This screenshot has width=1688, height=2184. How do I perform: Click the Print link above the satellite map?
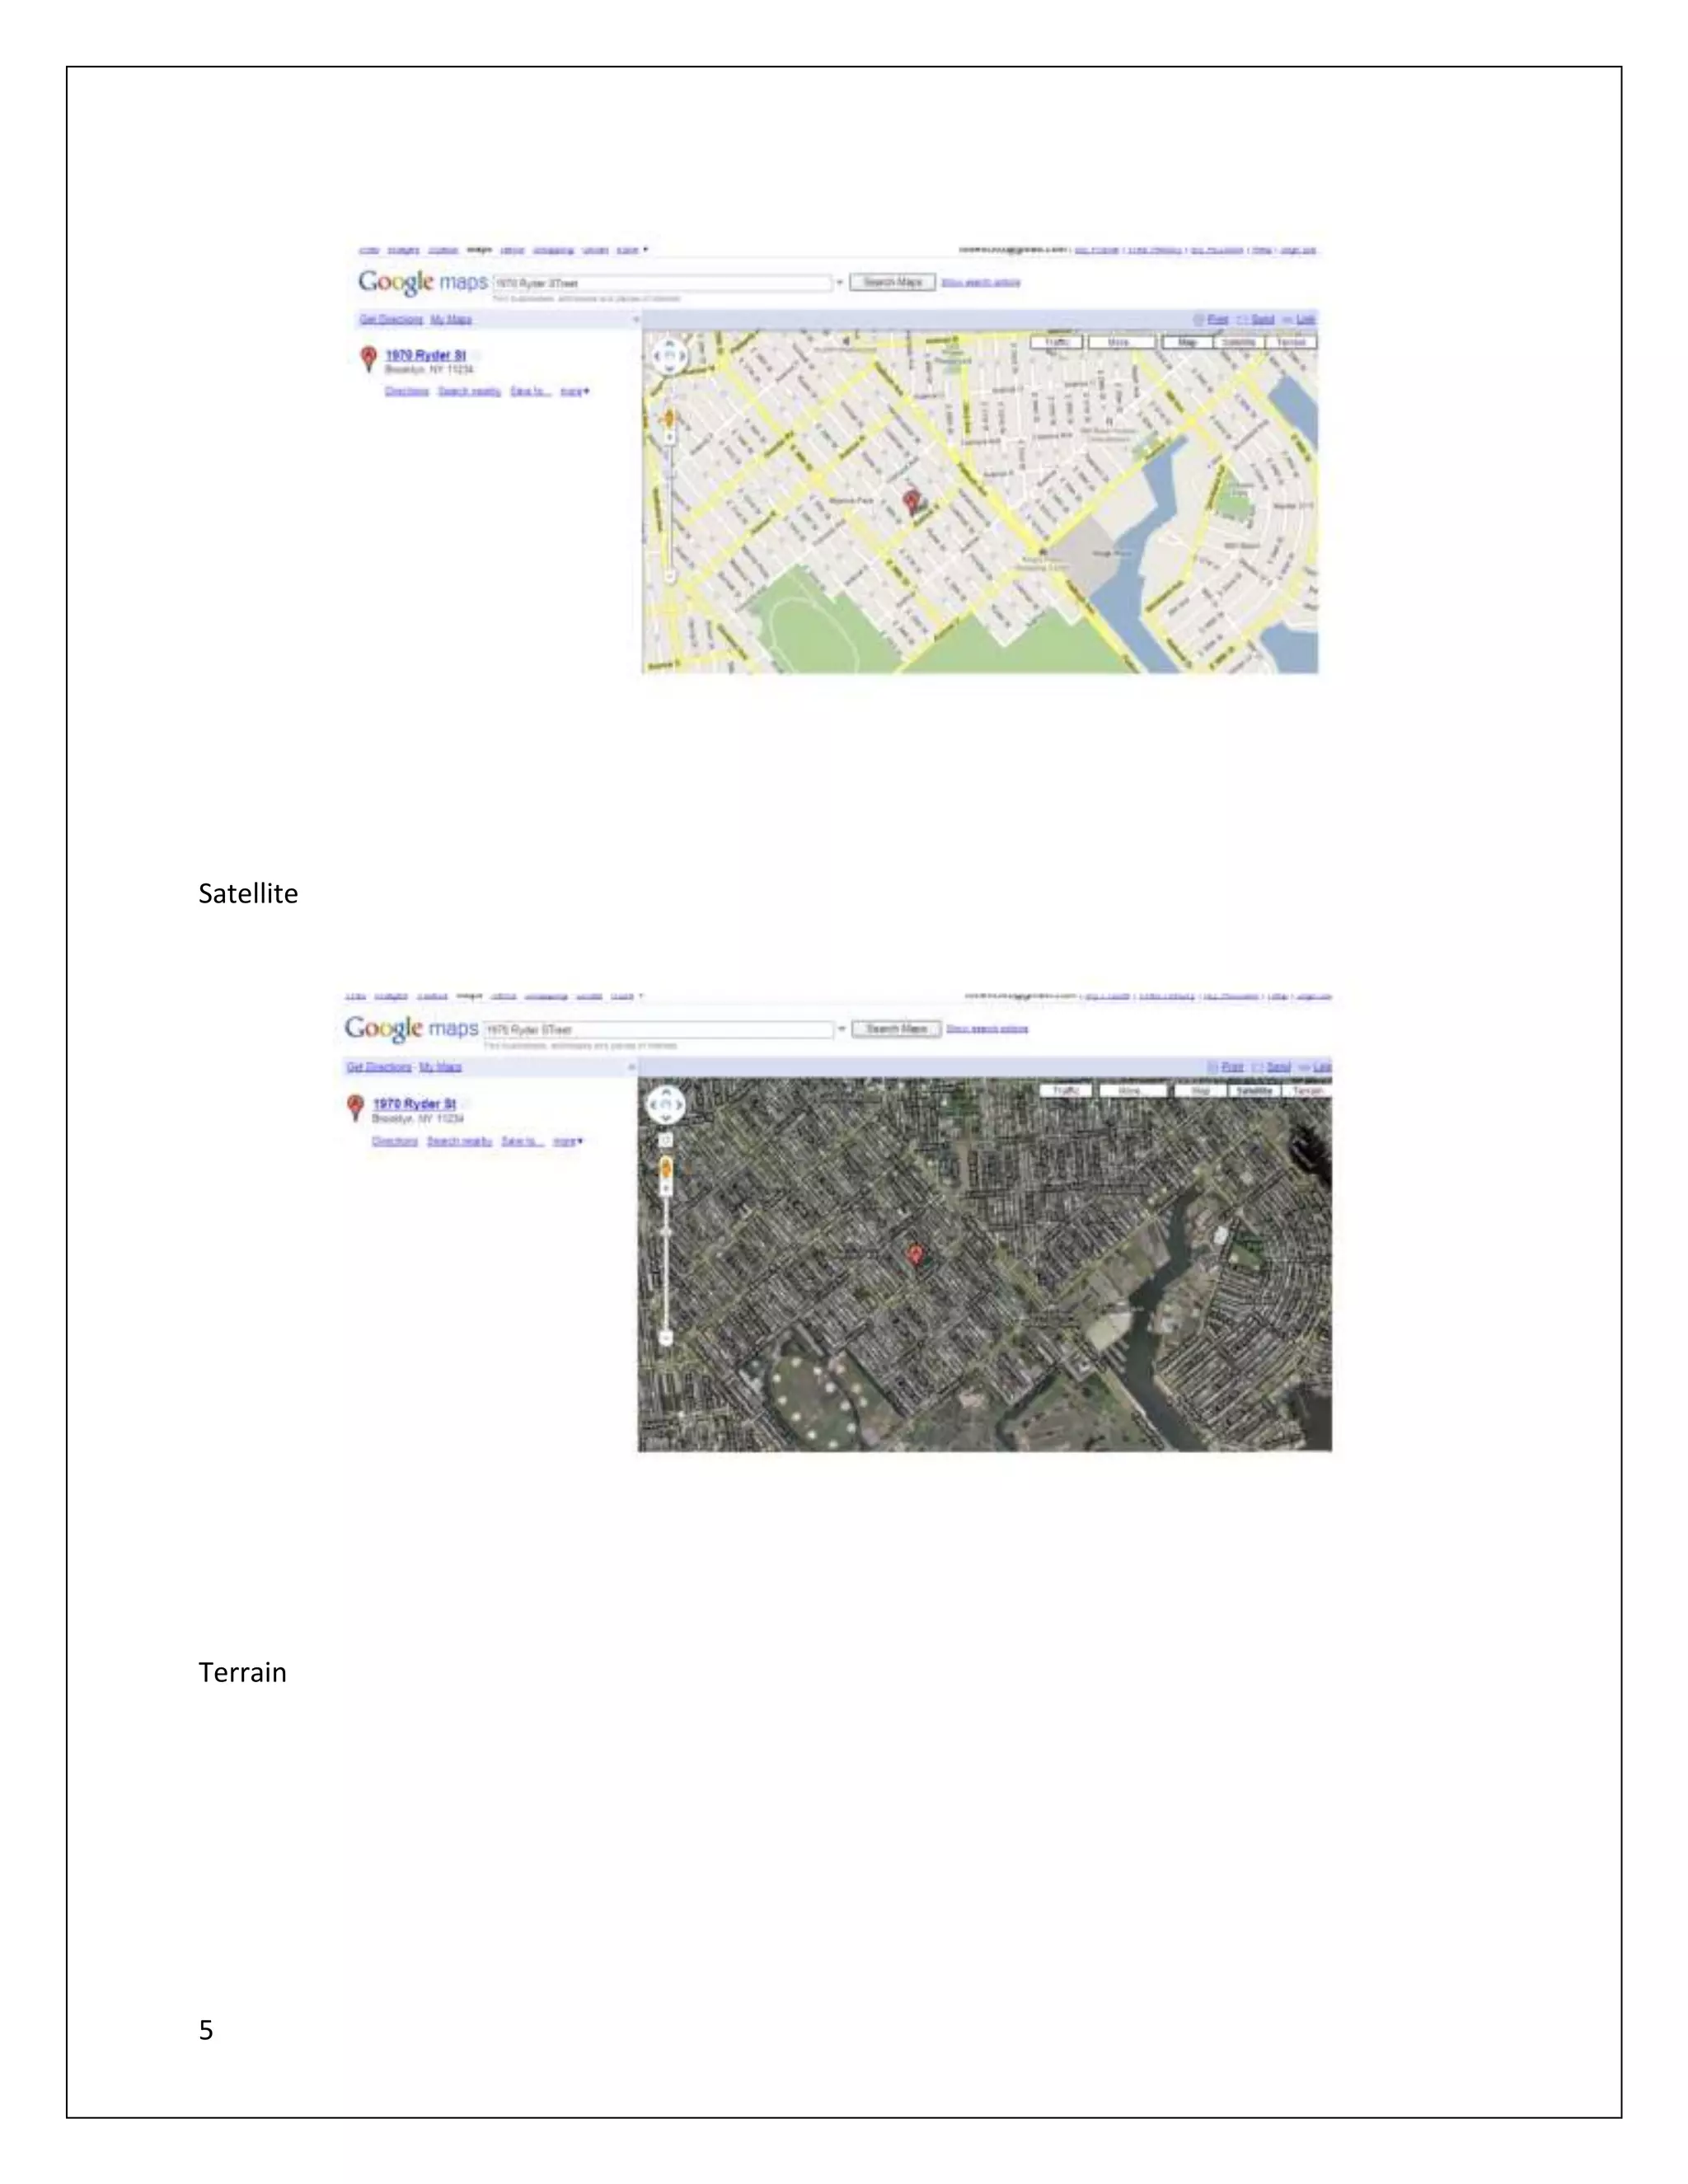click(x=1232, y=1067)
